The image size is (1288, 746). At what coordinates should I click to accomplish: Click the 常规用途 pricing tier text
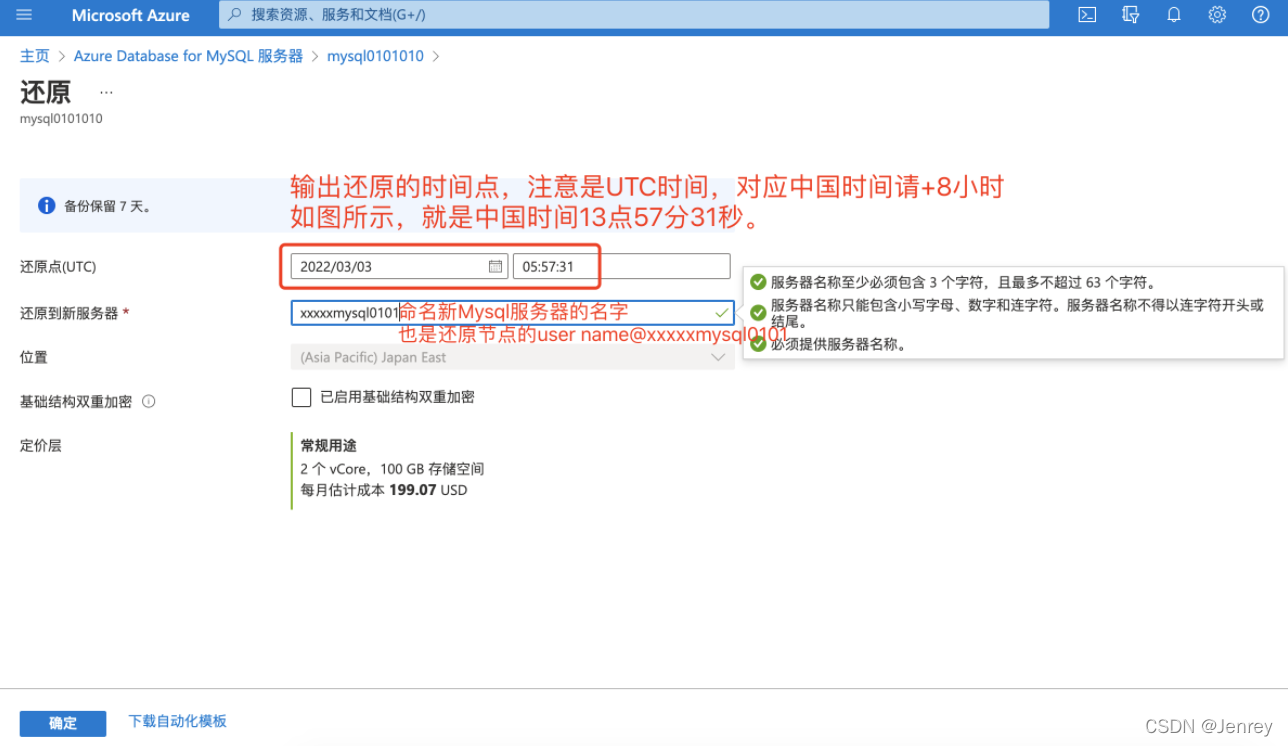click(328, 445)
